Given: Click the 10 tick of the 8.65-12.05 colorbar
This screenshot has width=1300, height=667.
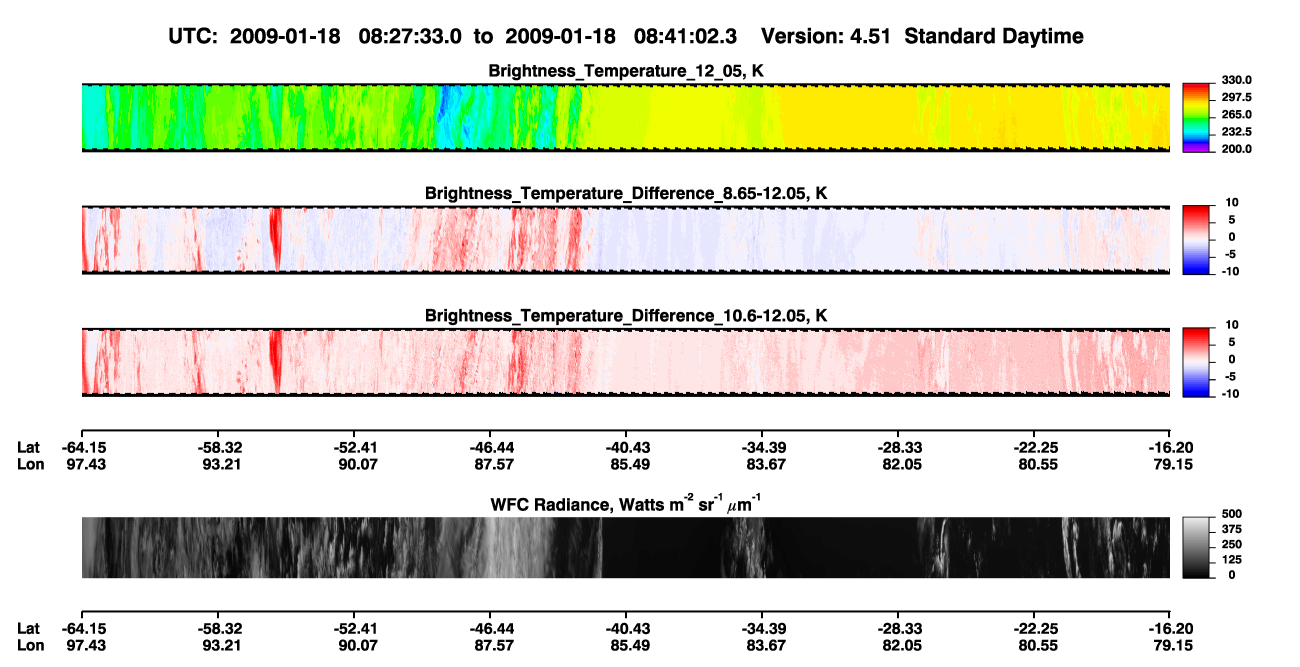Looking at the screenshot, I should (1232, 202).
